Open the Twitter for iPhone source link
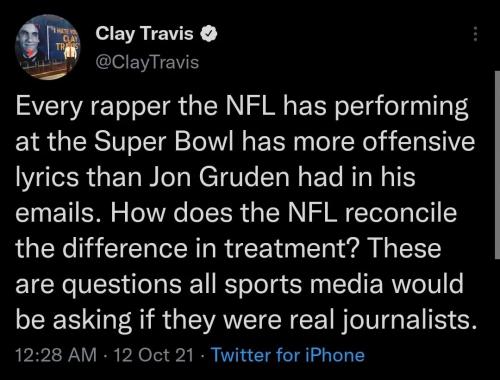The image size is (500, 380). click(288, 355)
